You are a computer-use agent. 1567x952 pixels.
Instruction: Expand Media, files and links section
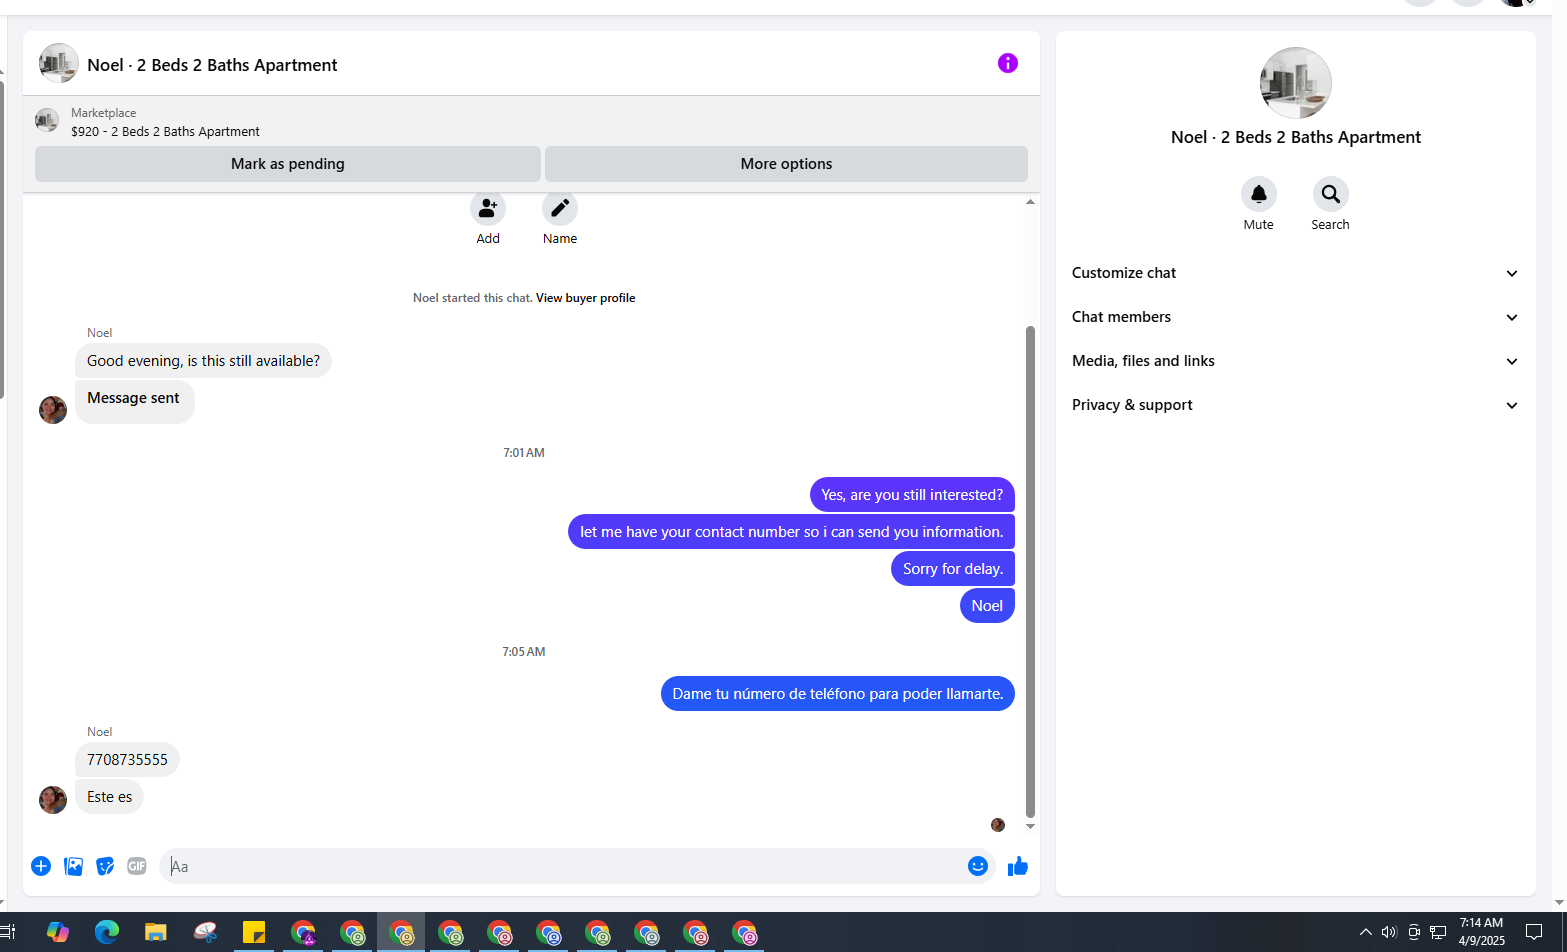point(1295,361)
